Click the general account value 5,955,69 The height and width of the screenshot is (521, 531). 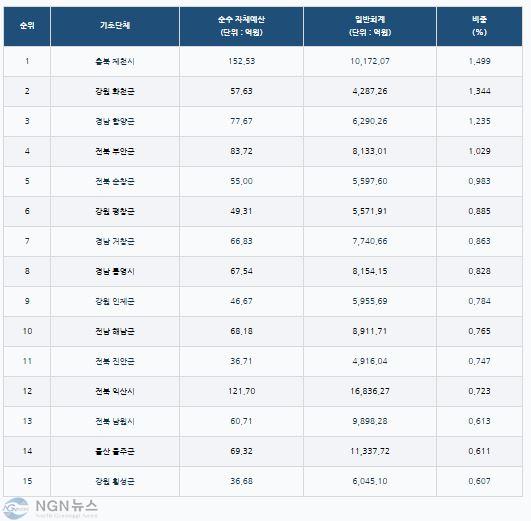370,301
